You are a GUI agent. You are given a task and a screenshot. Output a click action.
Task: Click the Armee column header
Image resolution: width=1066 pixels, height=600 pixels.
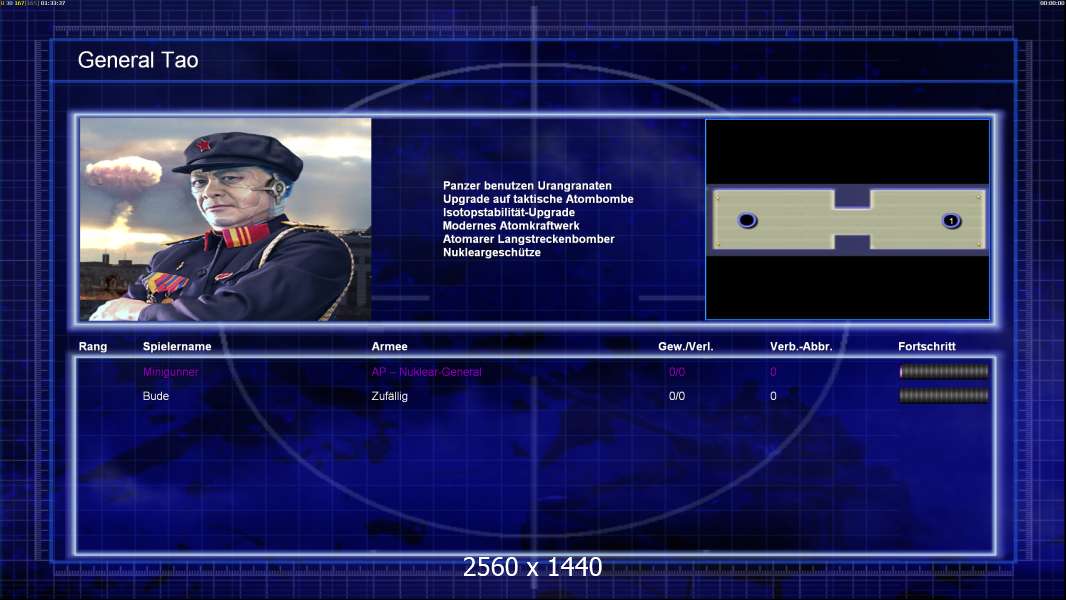point(389,347)
